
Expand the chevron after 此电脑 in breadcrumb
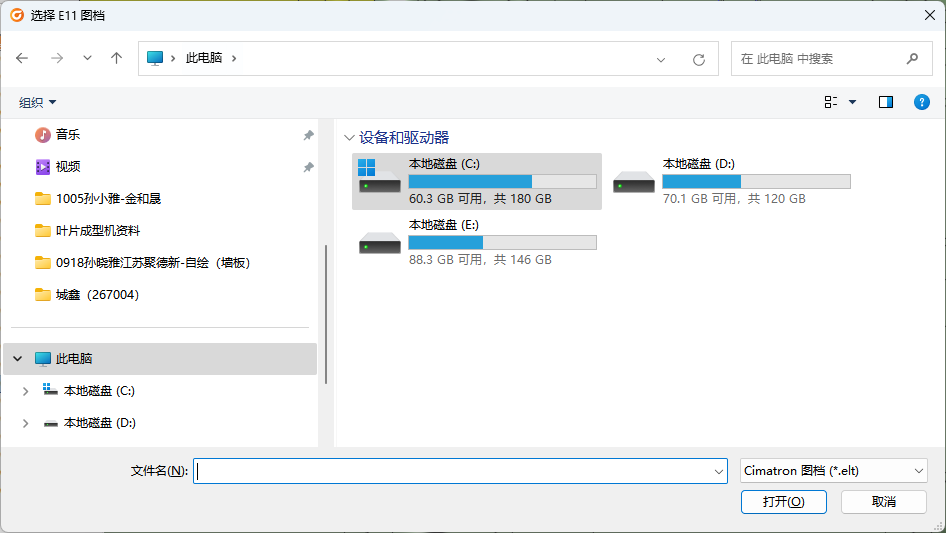tap(234, 59)
